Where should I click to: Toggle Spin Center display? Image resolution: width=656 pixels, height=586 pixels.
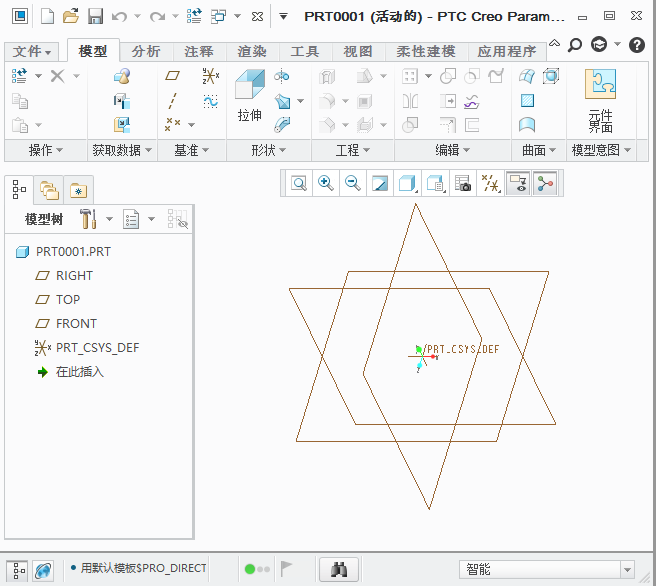[x=545, y=183]
